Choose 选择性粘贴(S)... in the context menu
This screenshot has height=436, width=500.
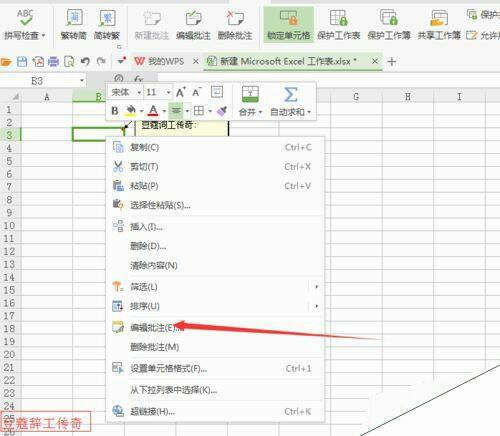pyautogui.click(x=215, y=205)
